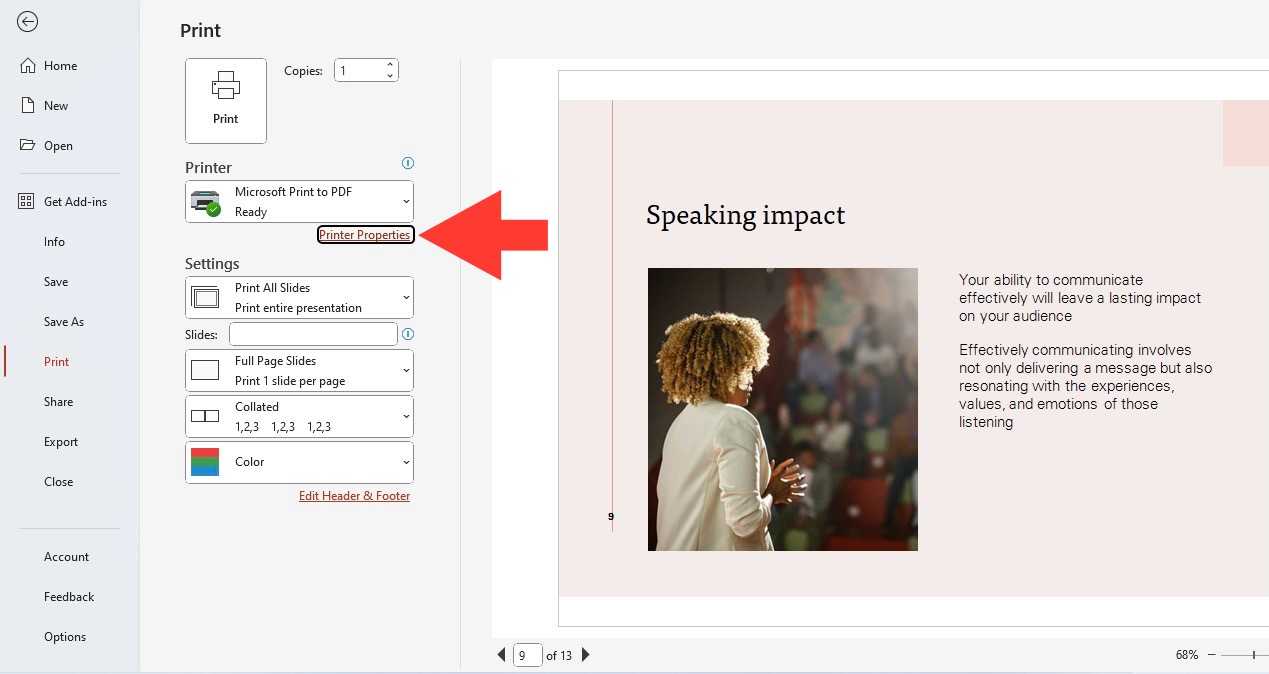Click the Slides range input field
This screenshot has width=1269, height=674.
tap(314, 334)
